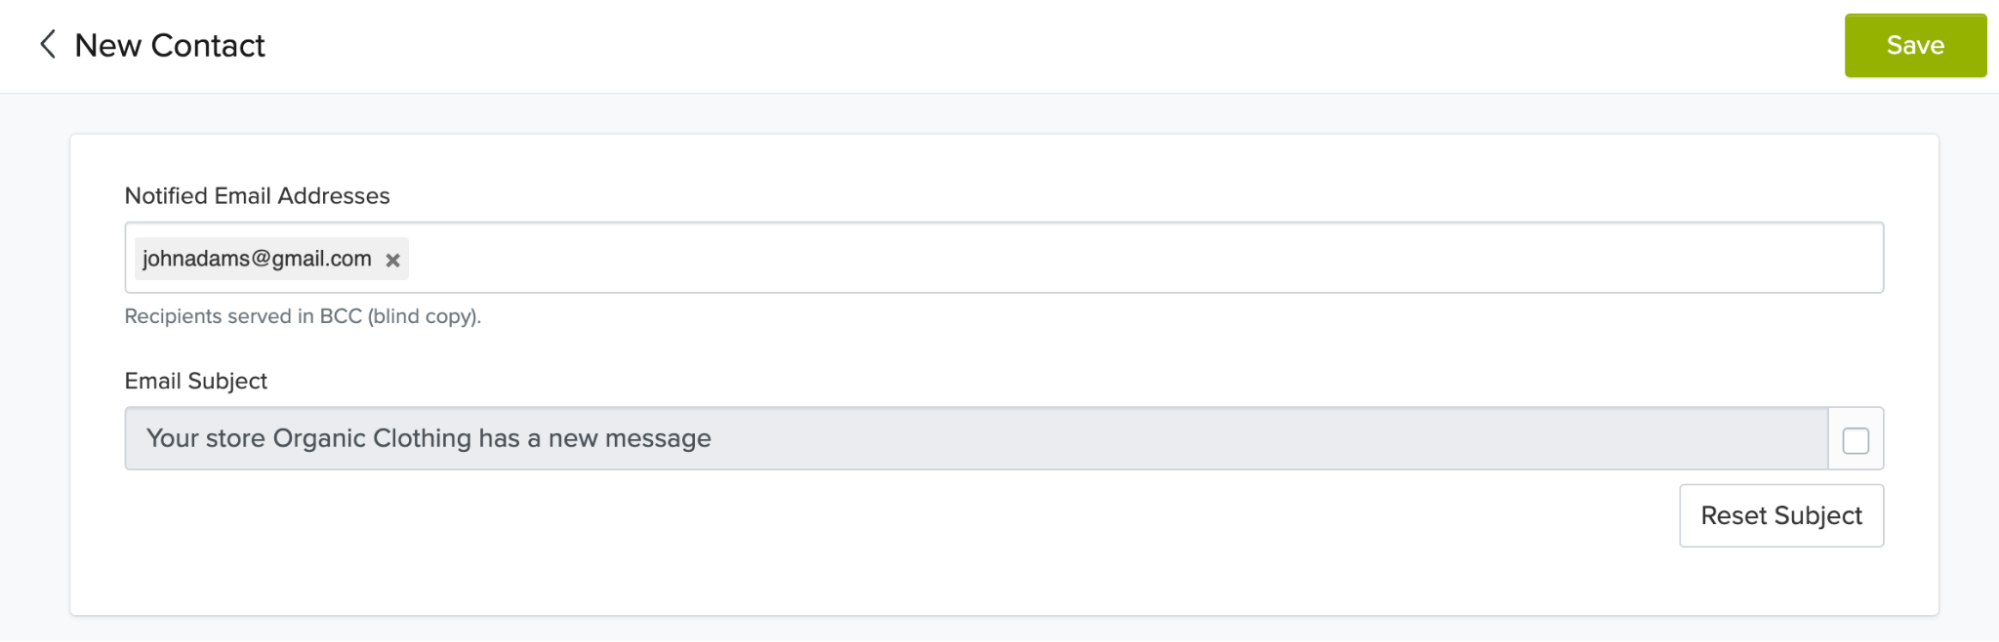Click 'blind copy' in the helper note

[x=423, y=317]
